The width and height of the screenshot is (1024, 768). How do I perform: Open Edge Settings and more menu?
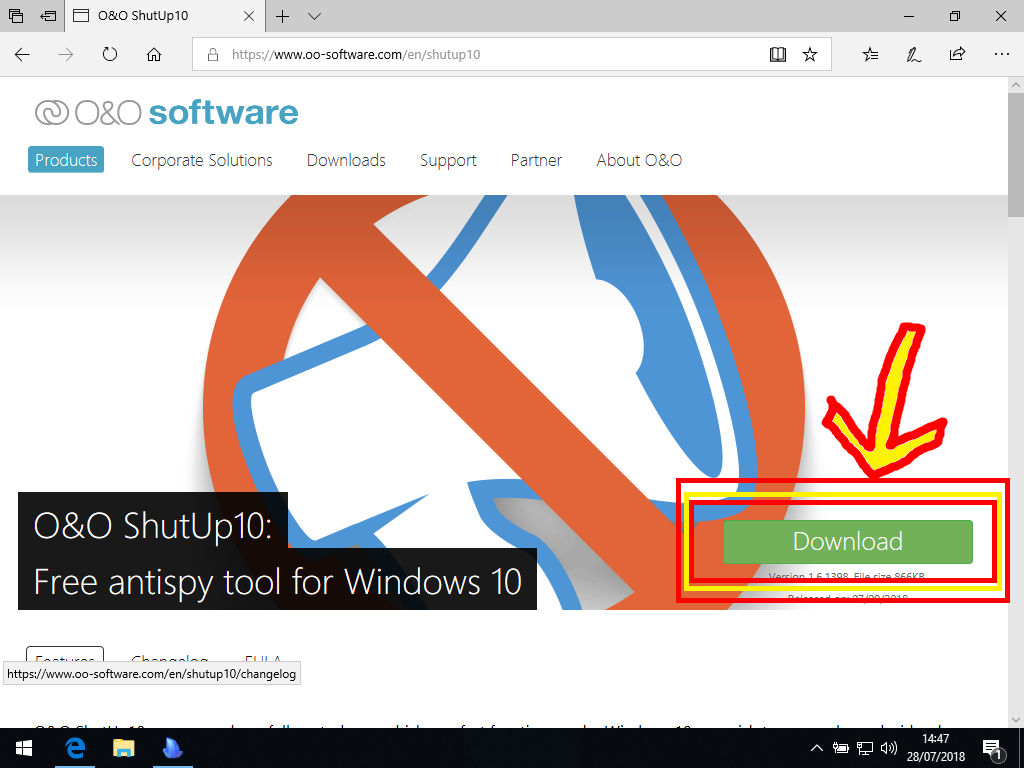(x=1001, y=54)
